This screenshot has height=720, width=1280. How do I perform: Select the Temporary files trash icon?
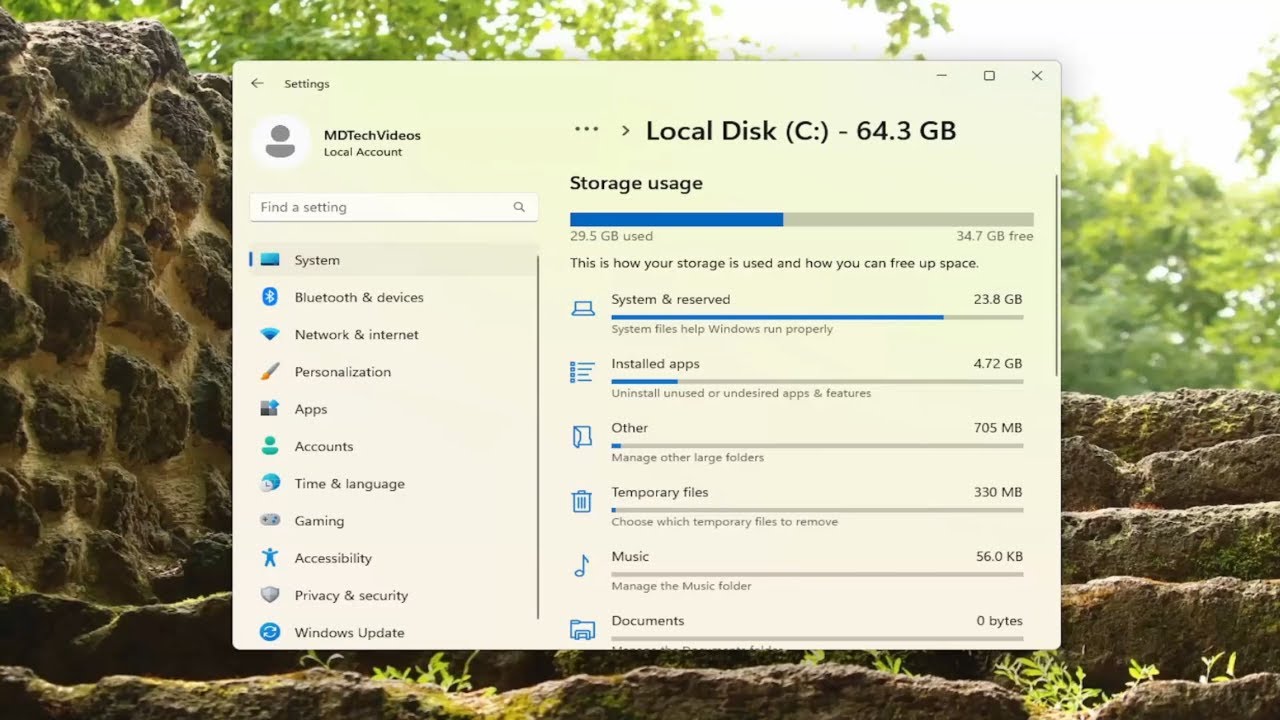pyautogui.click(x=582, y=501)
